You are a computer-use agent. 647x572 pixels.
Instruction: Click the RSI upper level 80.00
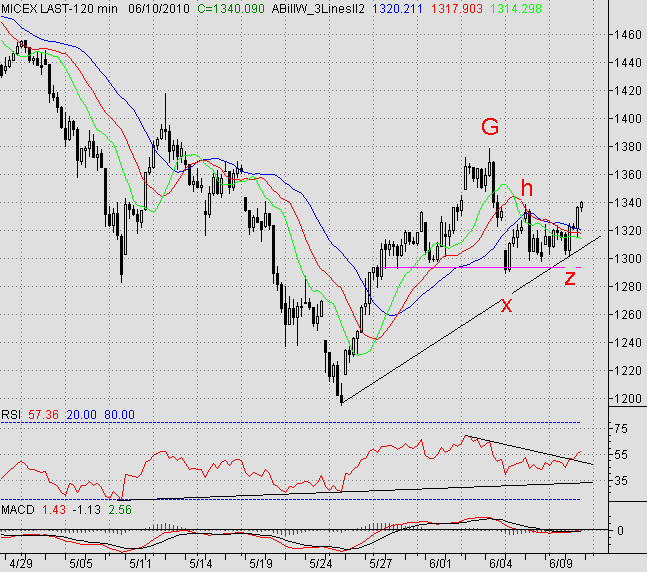119,414
